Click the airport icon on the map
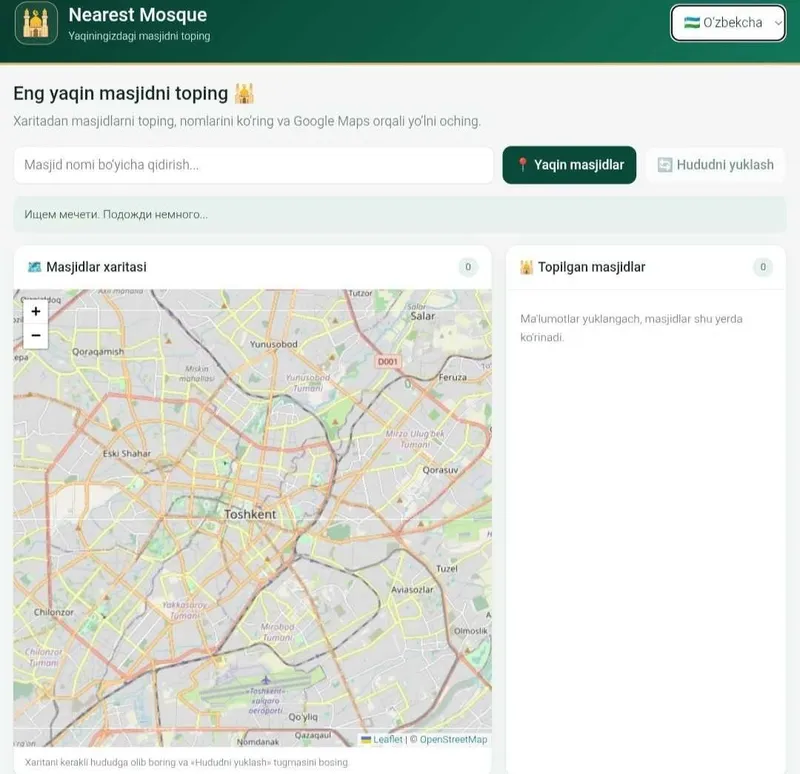 266,680
